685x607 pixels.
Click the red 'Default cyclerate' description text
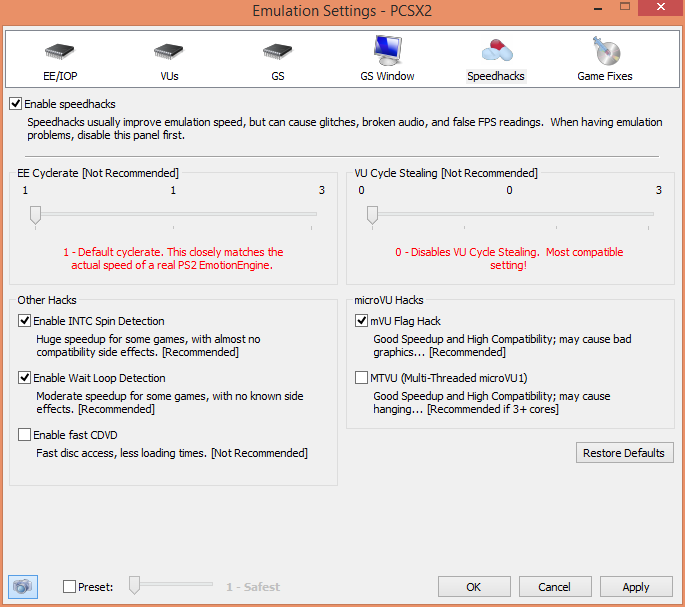pyautogui.click(x=173, y=258)
